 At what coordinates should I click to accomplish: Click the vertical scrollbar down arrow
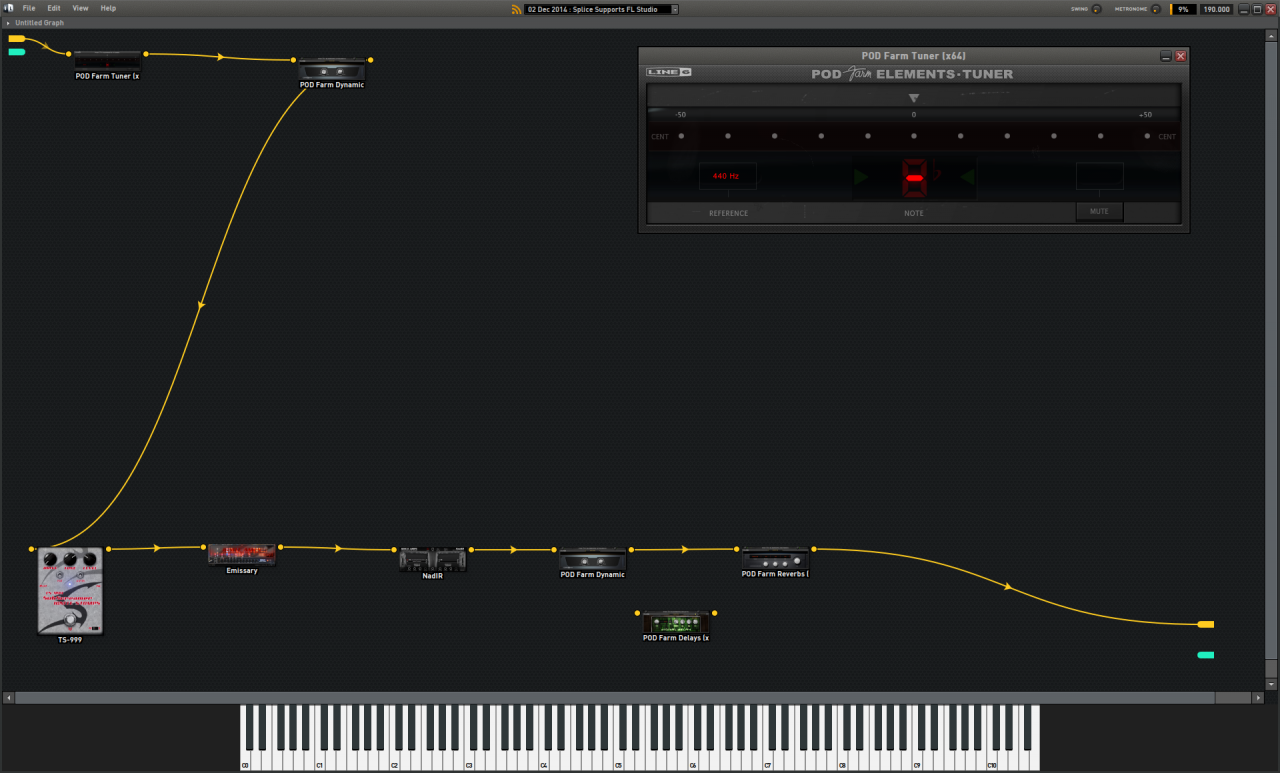(1271, 684)
